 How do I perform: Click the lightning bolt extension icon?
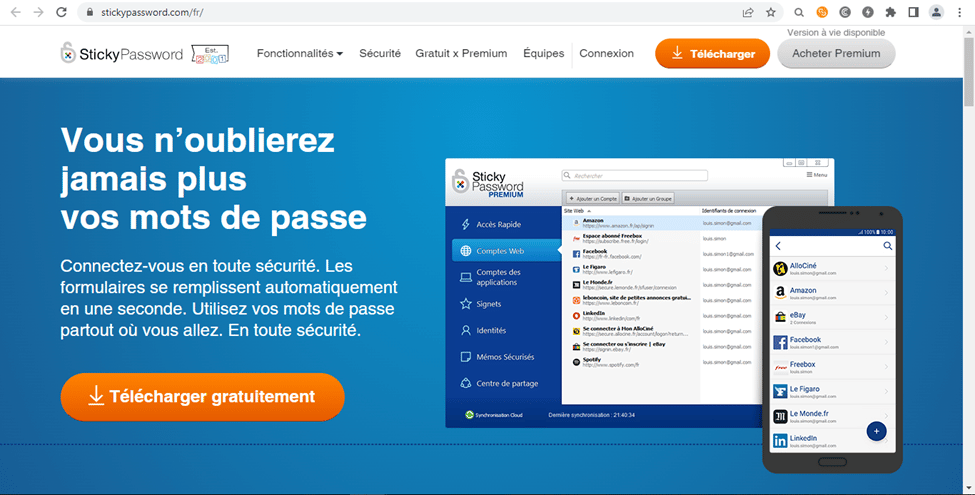867,12
